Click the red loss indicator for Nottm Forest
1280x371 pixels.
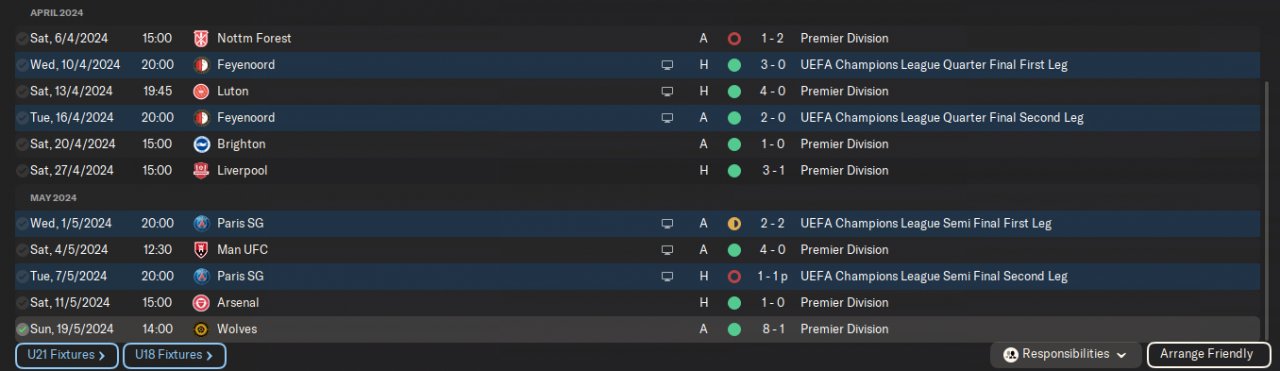(x=734, y=39)
